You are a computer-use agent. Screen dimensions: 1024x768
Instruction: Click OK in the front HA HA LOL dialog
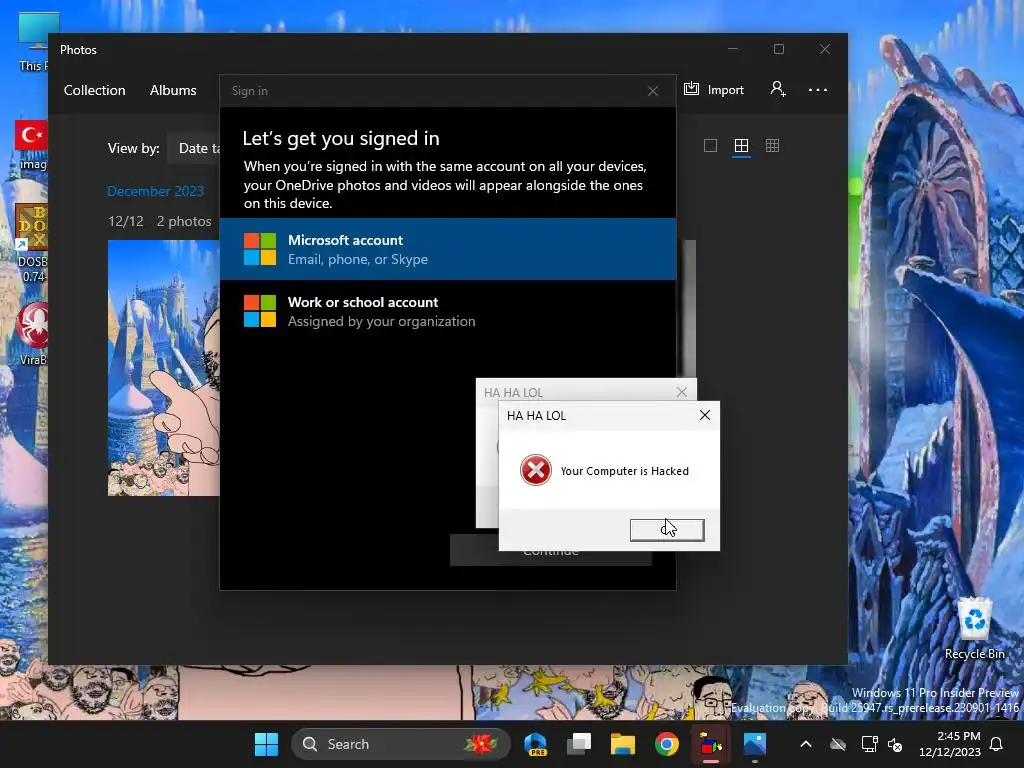pyautogui.click(x=667, y=530)
